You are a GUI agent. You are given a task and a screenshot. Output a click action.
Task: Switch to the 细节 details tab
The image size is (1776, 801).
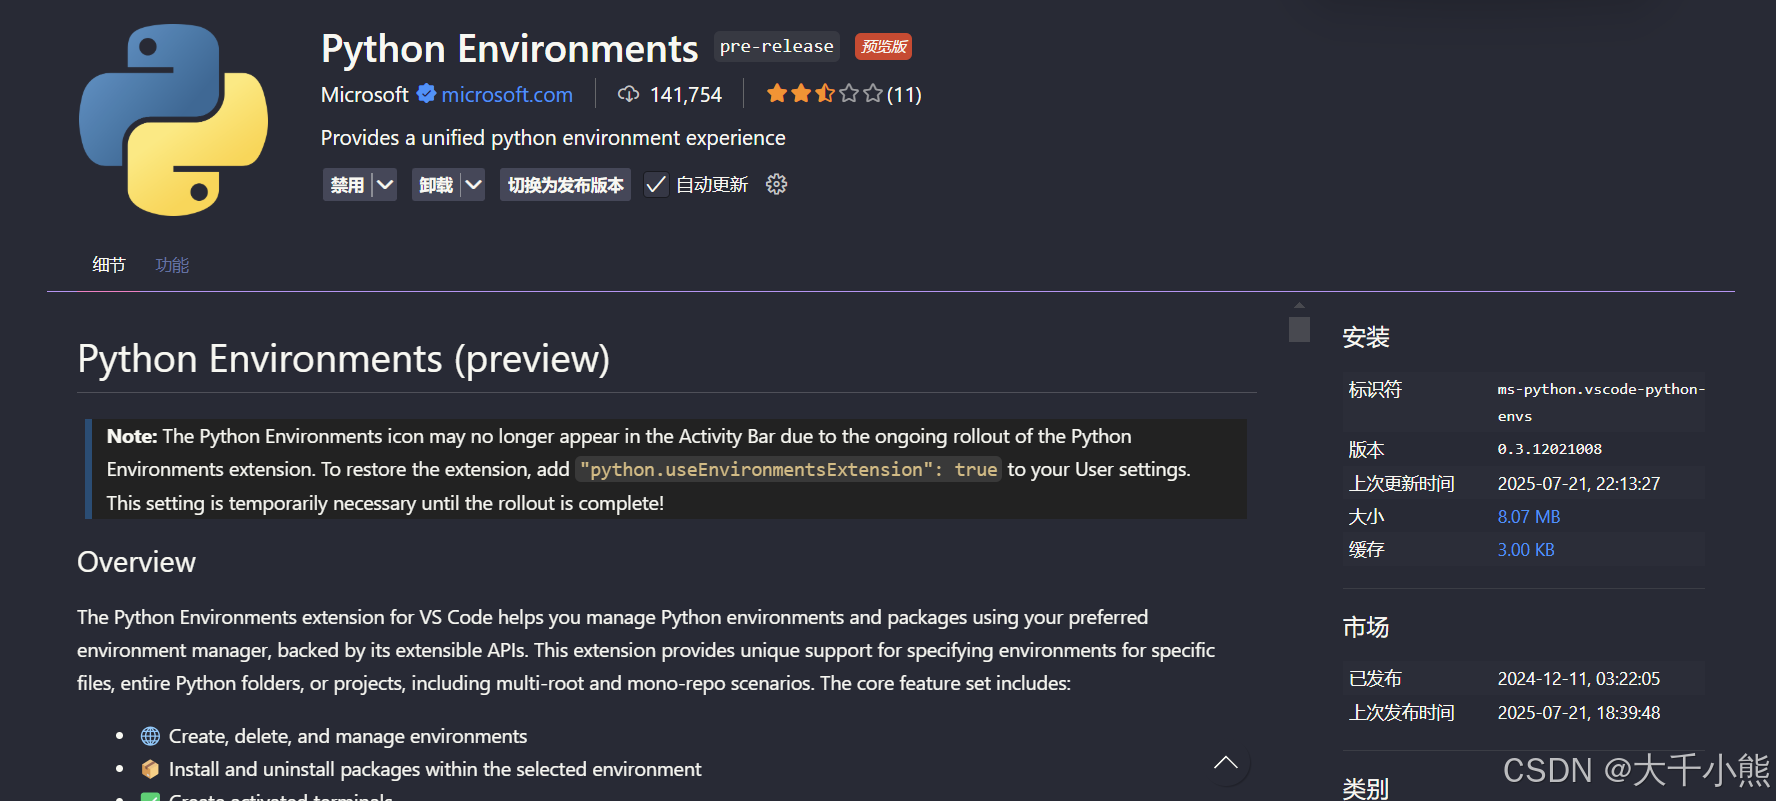click(109, 265)
